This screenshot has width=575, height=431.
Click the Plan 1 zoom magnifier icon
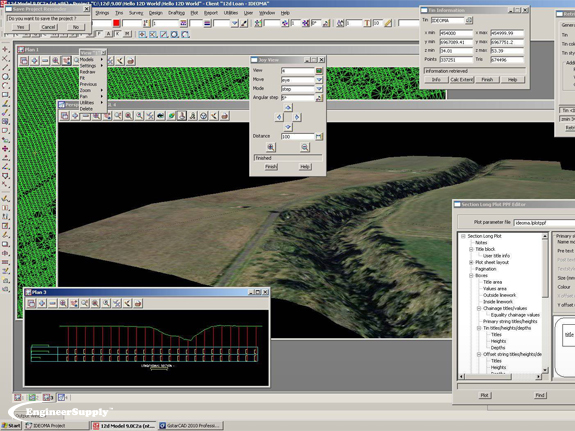click(x=55, y=61)
